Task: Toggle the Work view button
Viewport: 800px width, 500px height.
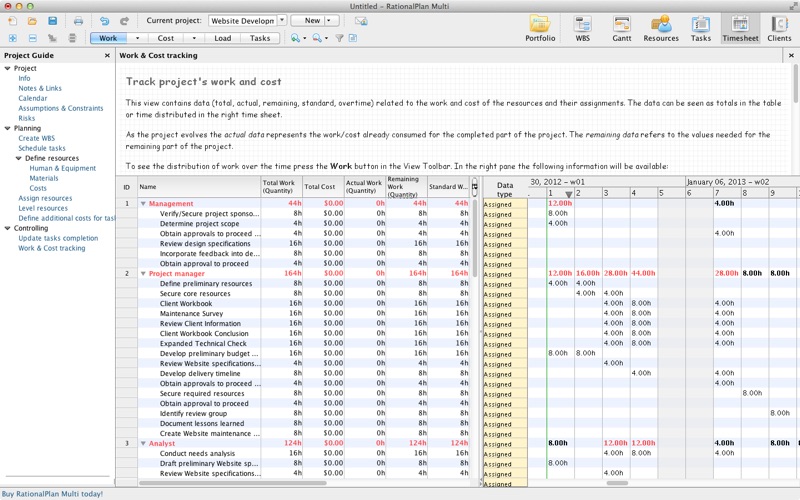Action: click(x=108, y=38)
